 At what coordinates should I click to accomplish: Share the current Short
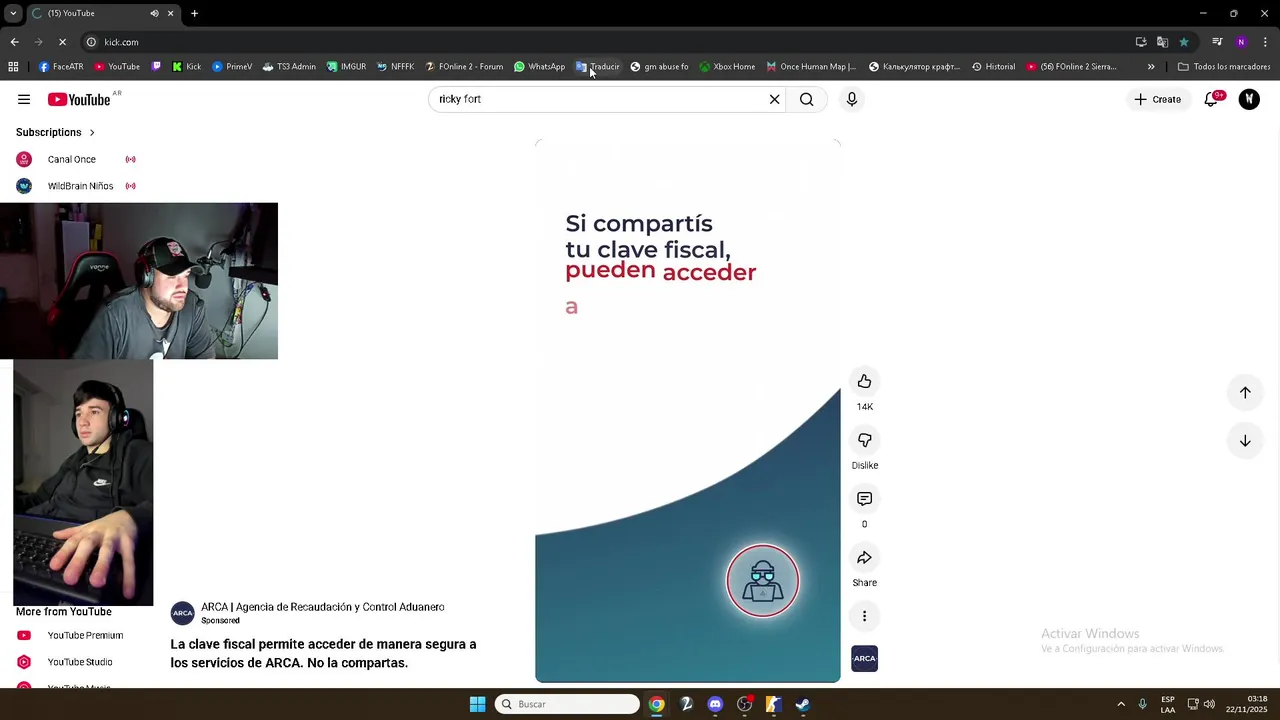pyautogui.click(x=865, y=557)
